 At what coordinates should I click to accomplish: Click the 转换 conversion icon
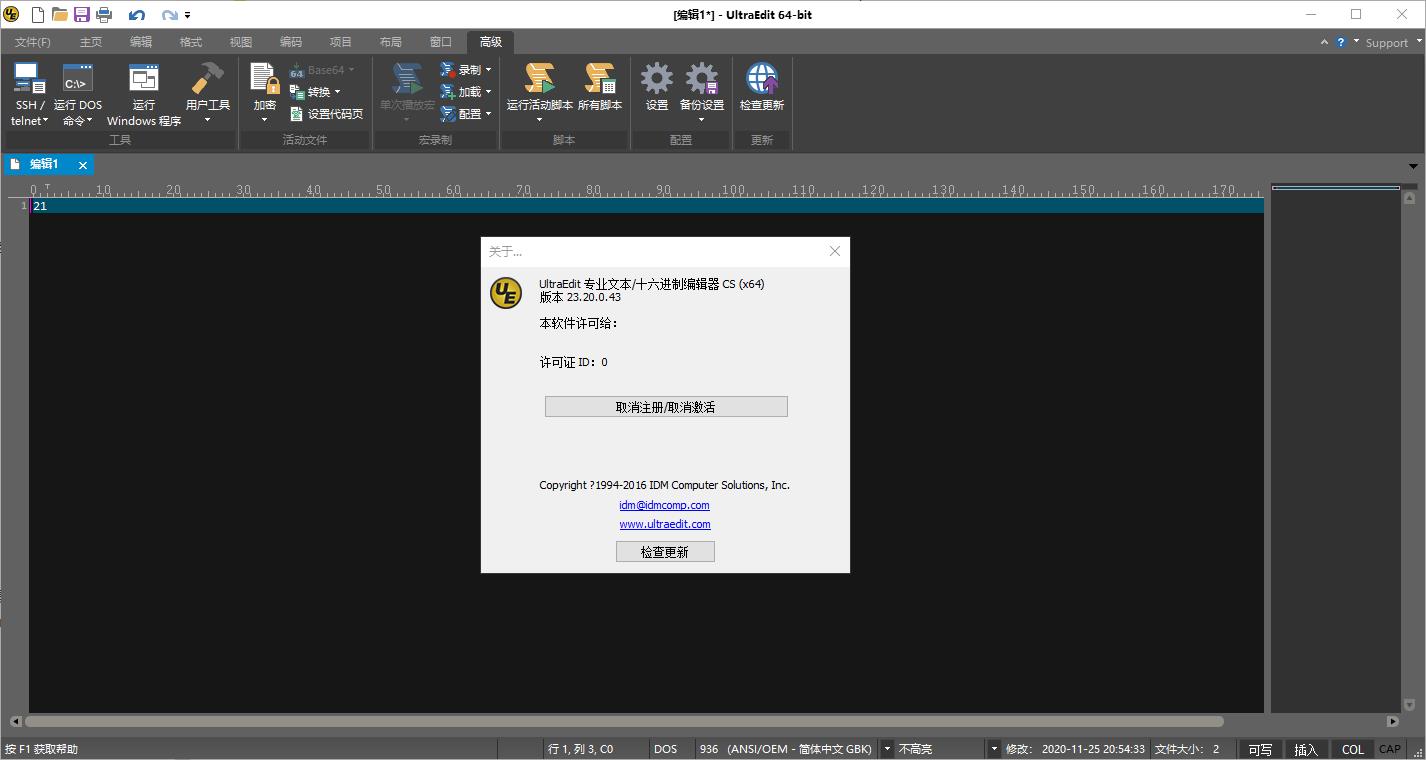click(297, 92)
